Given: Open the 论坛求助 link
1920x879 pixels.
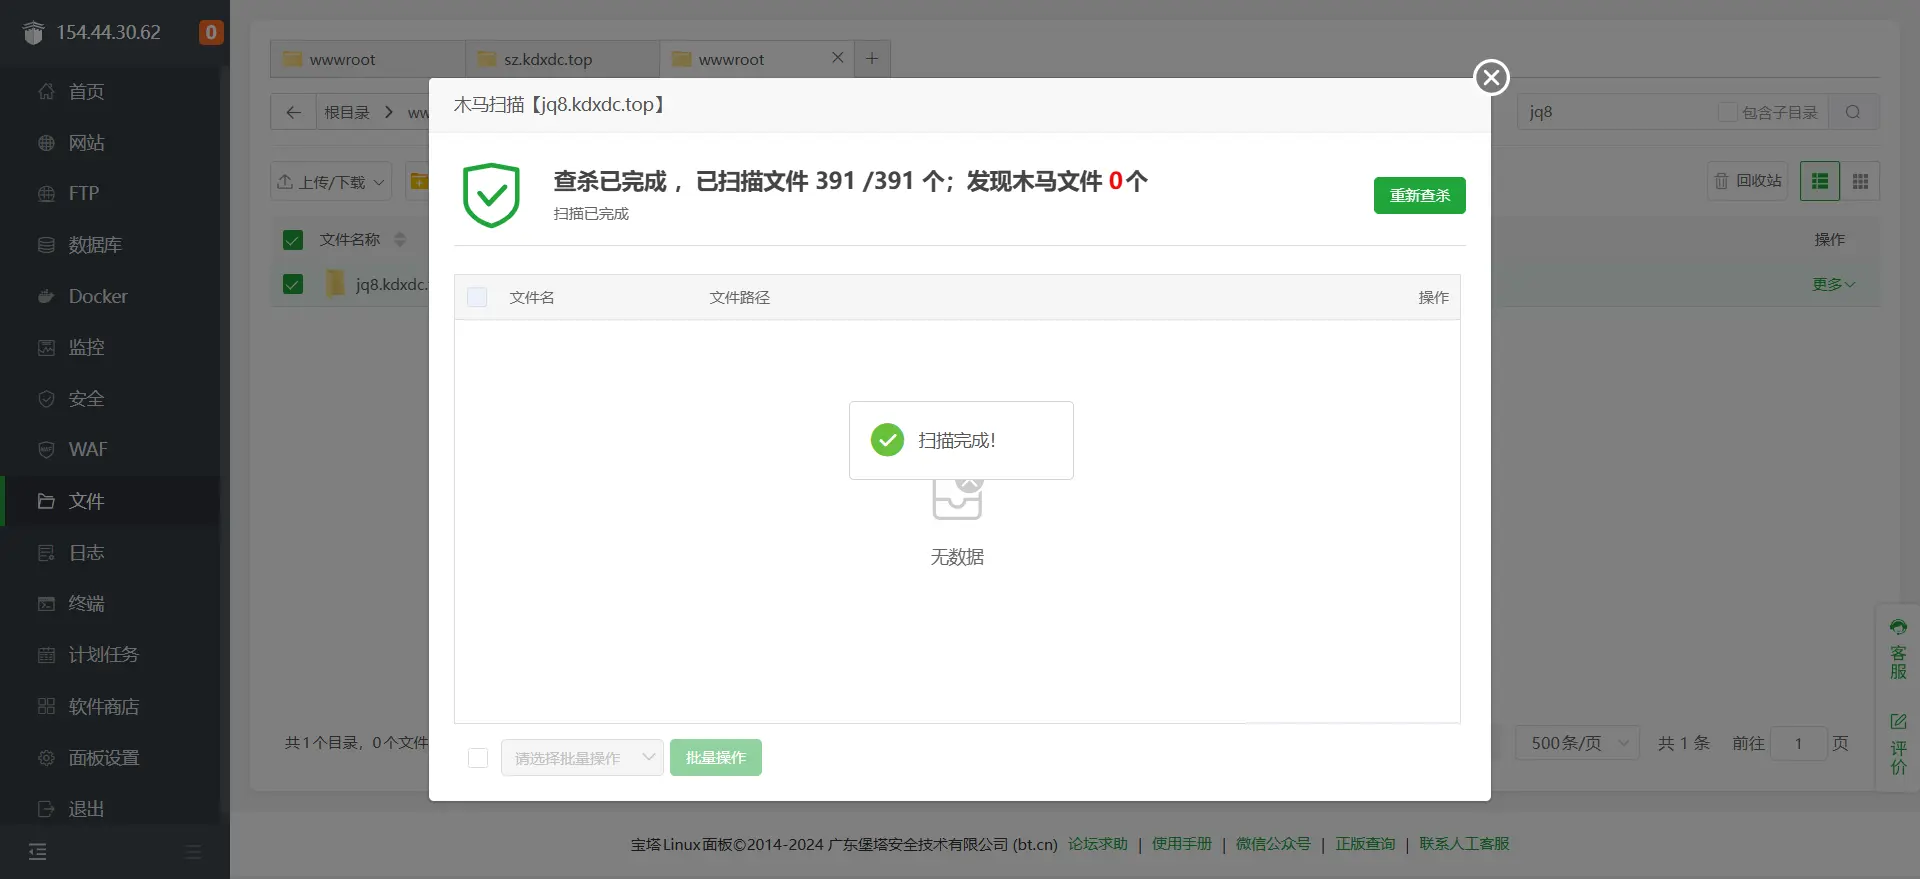Looking at the screenshot, I should (x=1097, y=844).
